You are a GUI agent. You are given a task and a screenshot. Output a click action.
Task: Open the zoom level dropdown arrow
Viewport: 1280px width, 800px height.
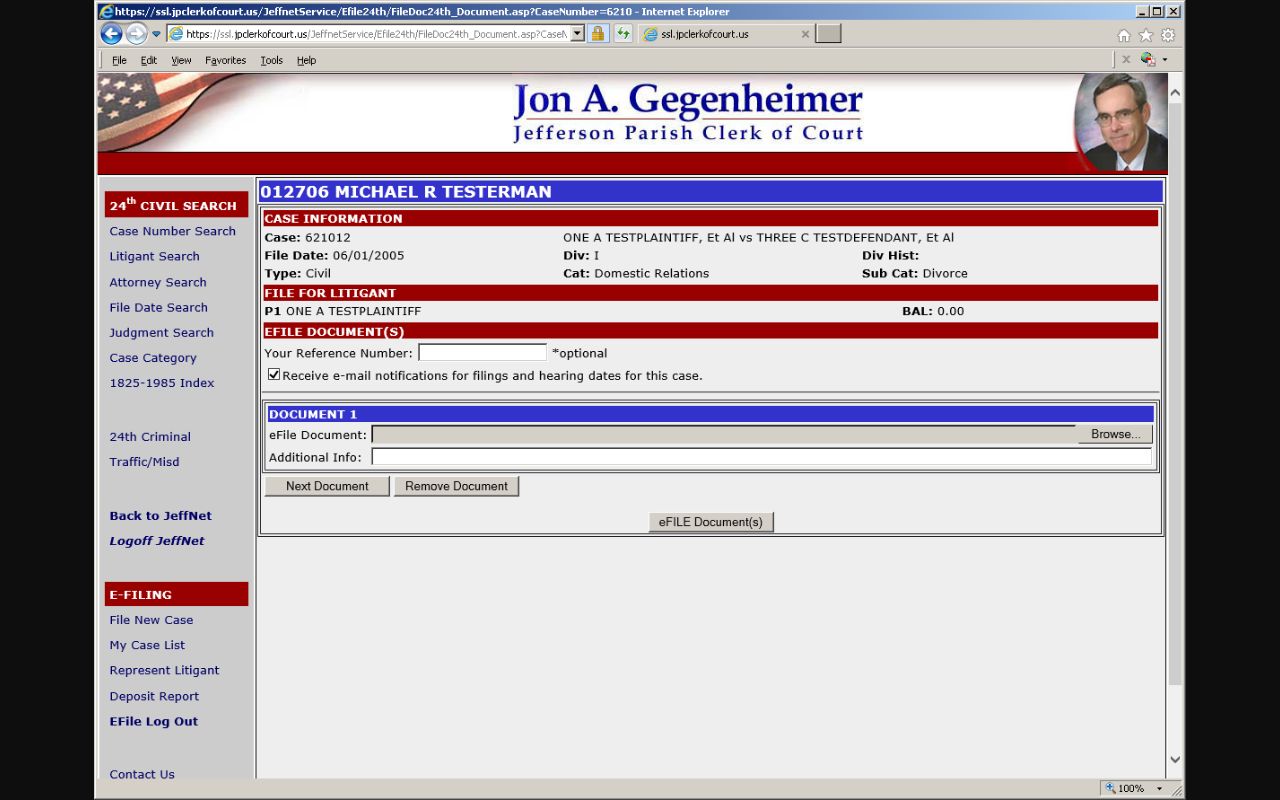click(1159, 788)
